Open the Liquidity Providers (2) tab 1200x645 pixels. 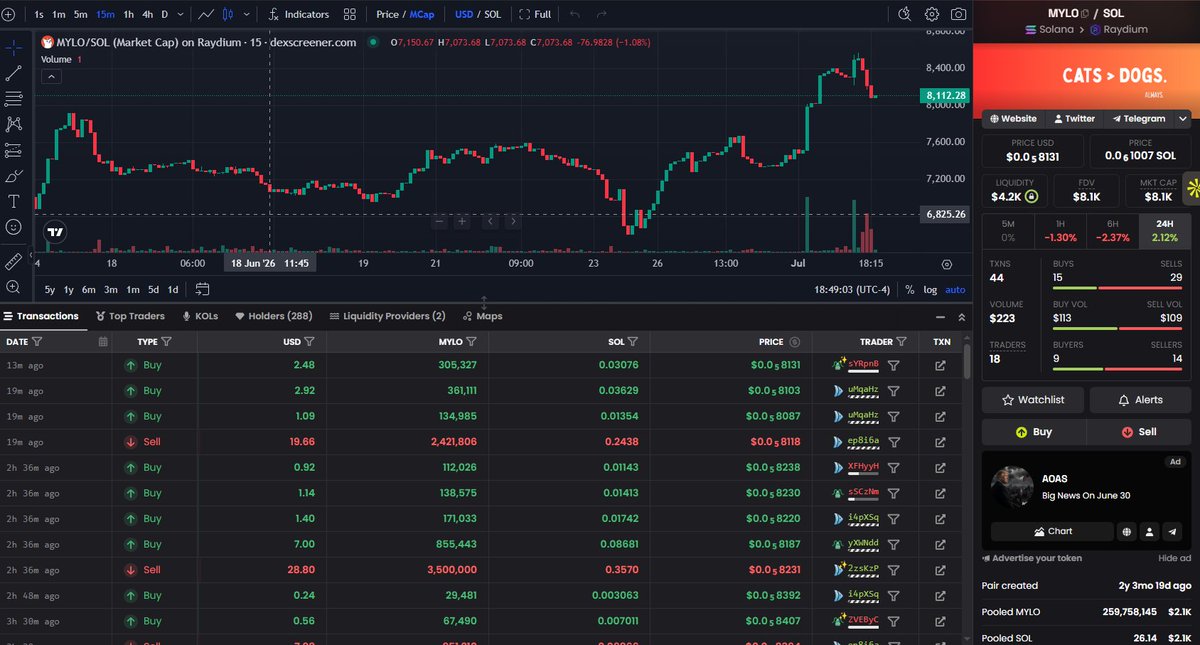coord(387,316)
